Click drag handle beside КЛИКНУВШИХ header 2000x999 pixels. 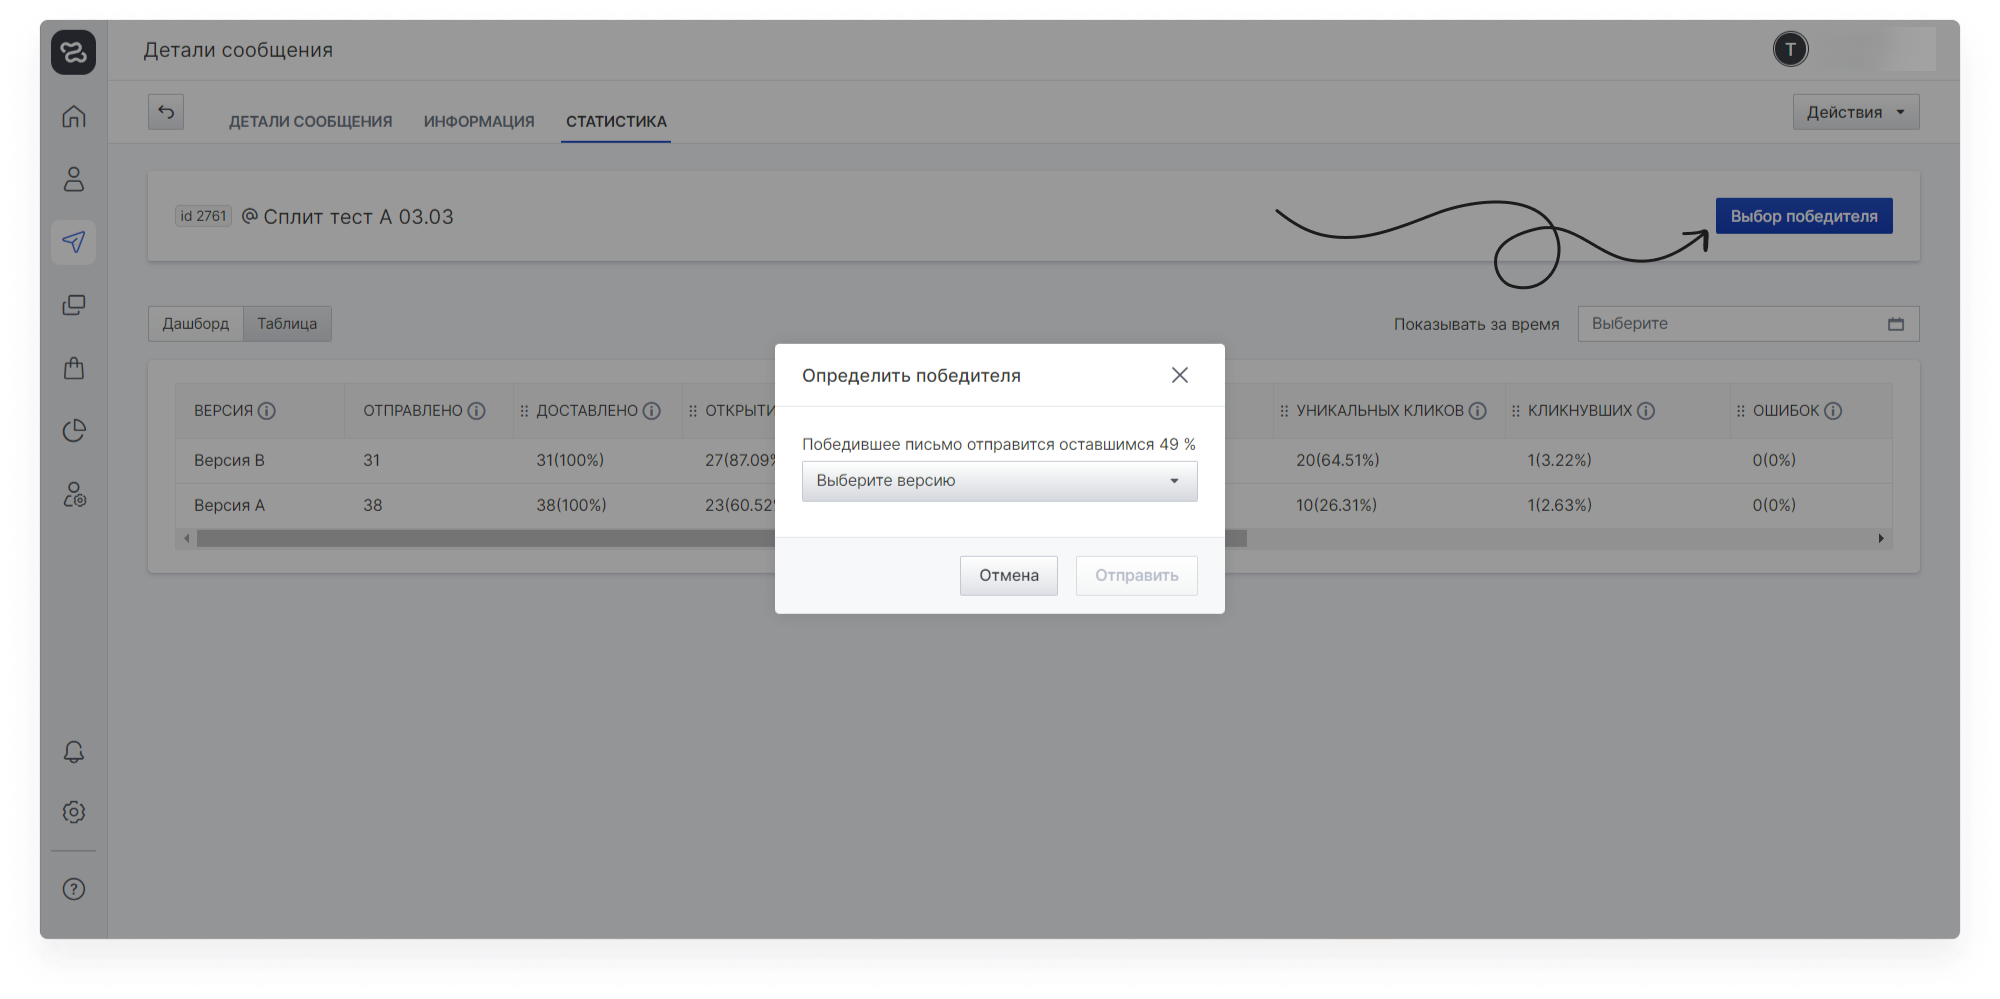pyautogui.click(x=1515, y=411)
